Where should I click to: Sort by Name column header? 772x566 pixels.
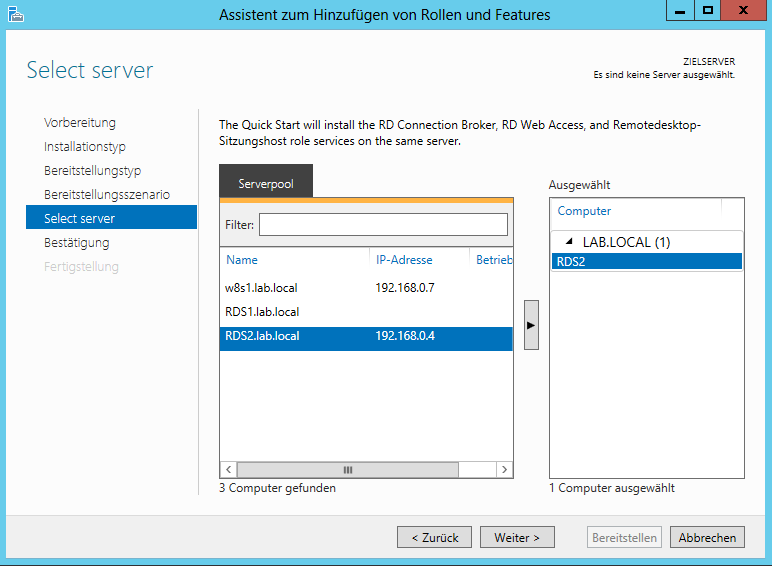pyautogui.click(x=242, y=260)
